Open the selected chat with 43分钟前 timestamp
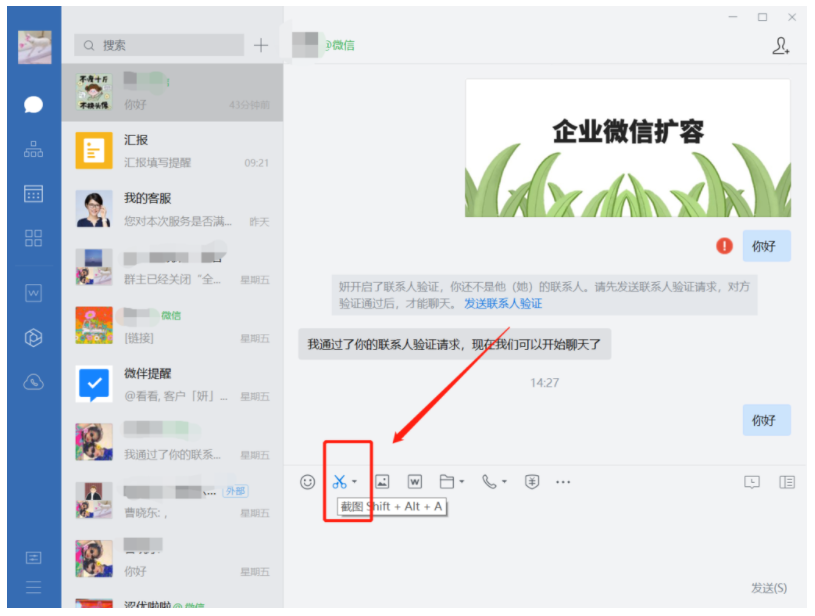 pos(173,93)
